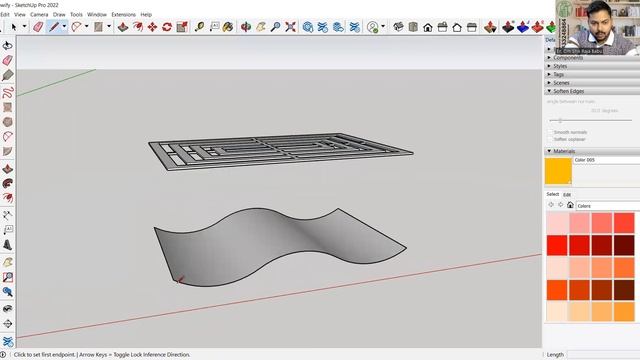The height and width of the screenshot is (360, 640).
Task: Open the user account dropdown arrow
Action: (x=383, y=27)
